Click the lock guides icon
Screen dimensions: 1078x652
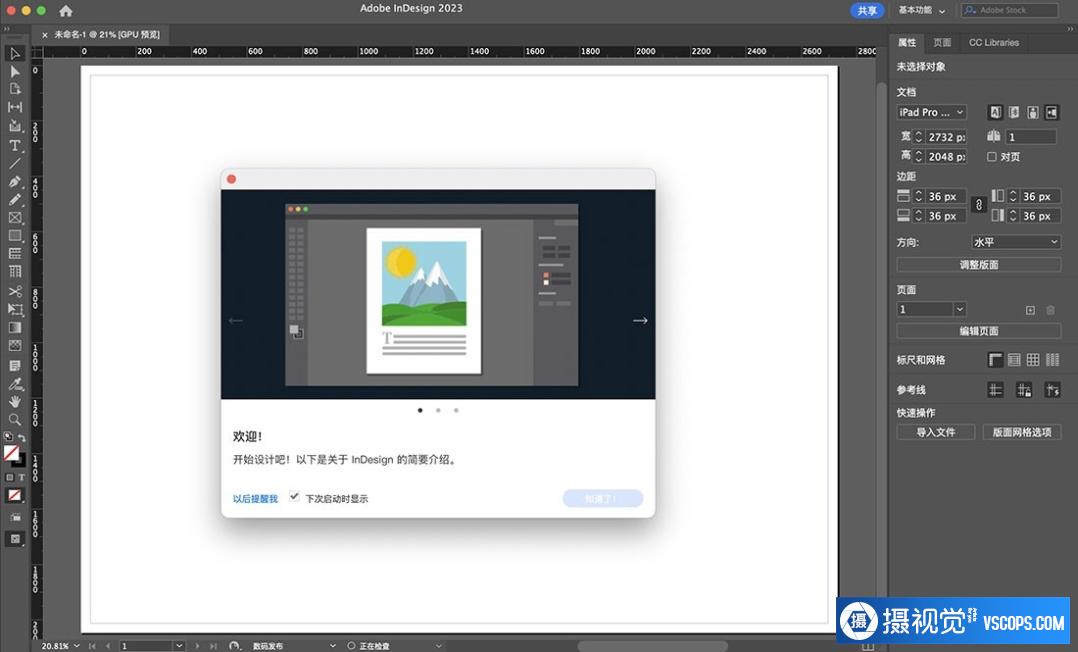(1024, 390)
